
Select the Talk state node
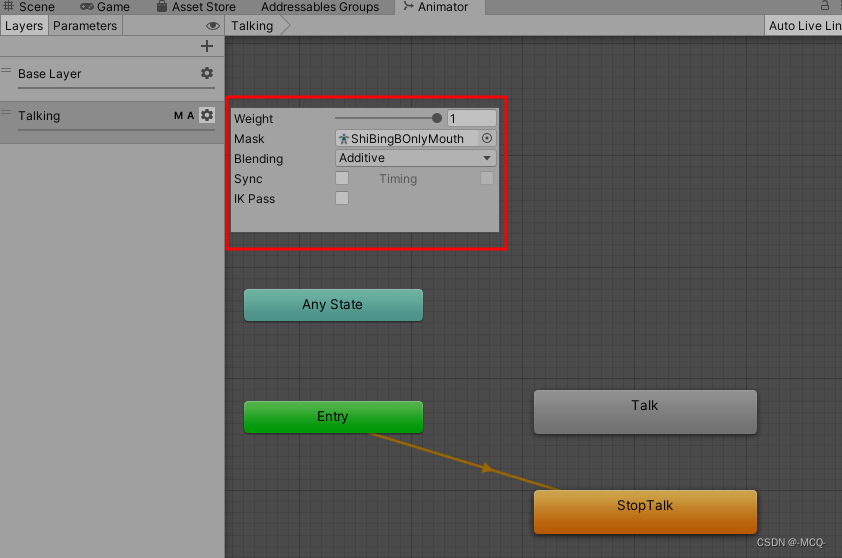point(645,412)
